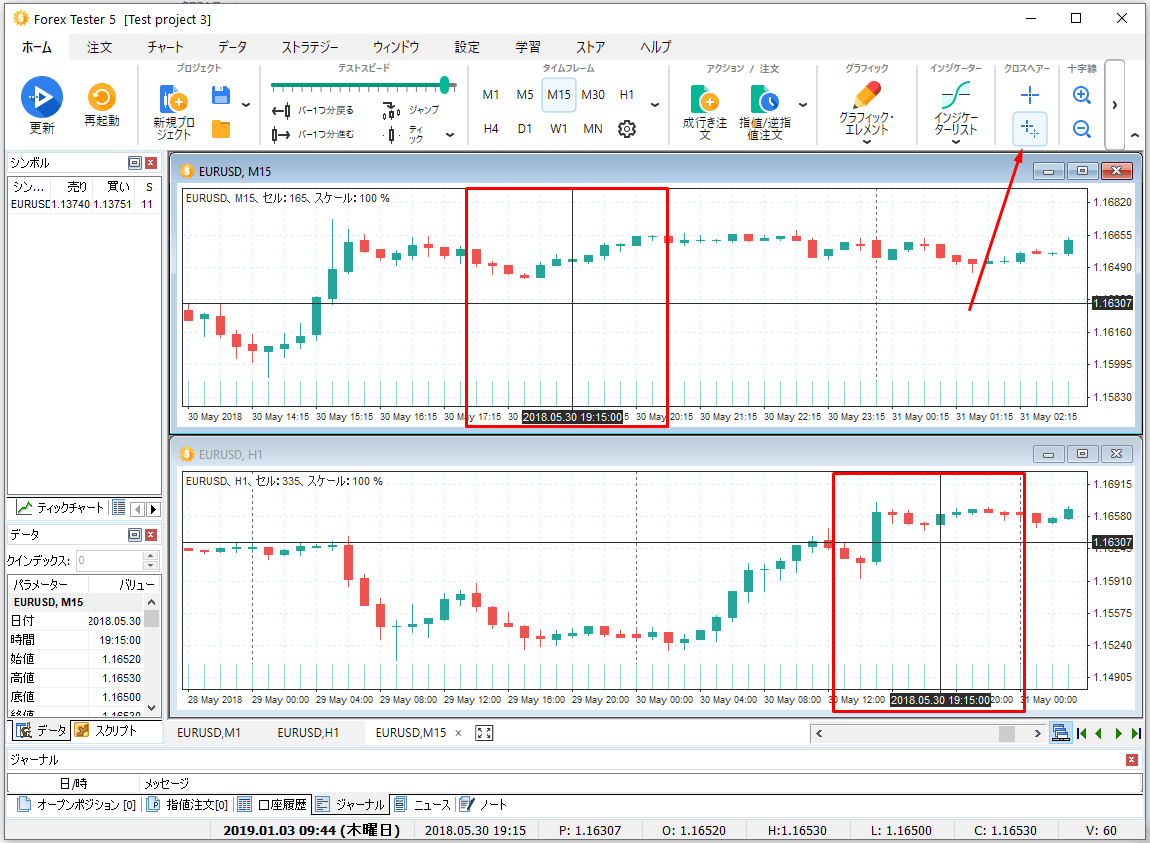Switch timeframe to H4

click(x=491, y=129)
